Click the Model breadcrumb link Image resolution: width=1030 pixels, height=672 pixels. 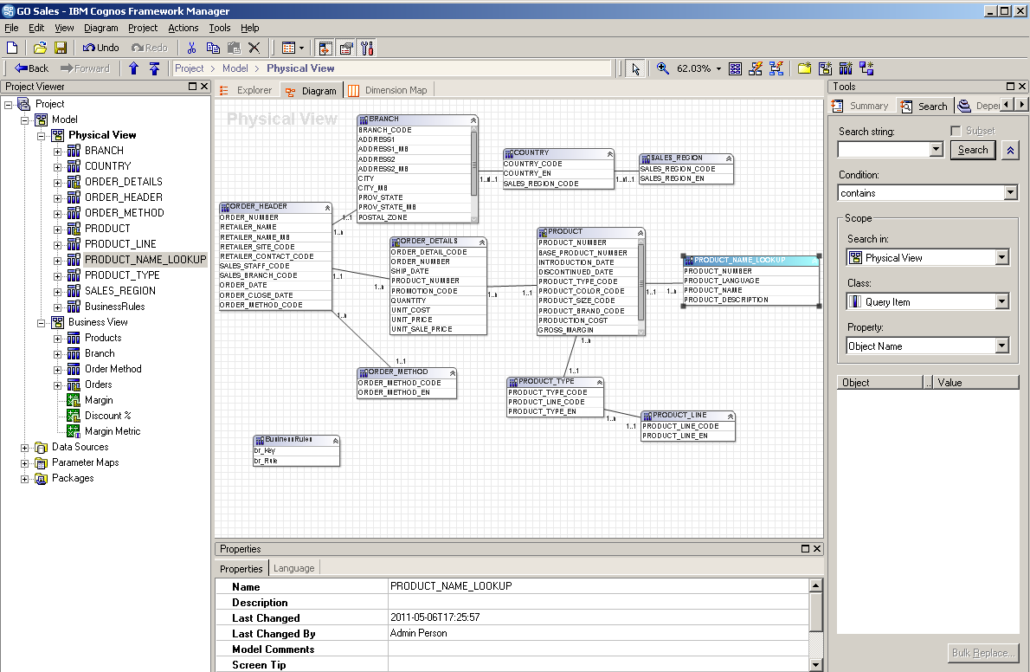[x=235, y=68]
